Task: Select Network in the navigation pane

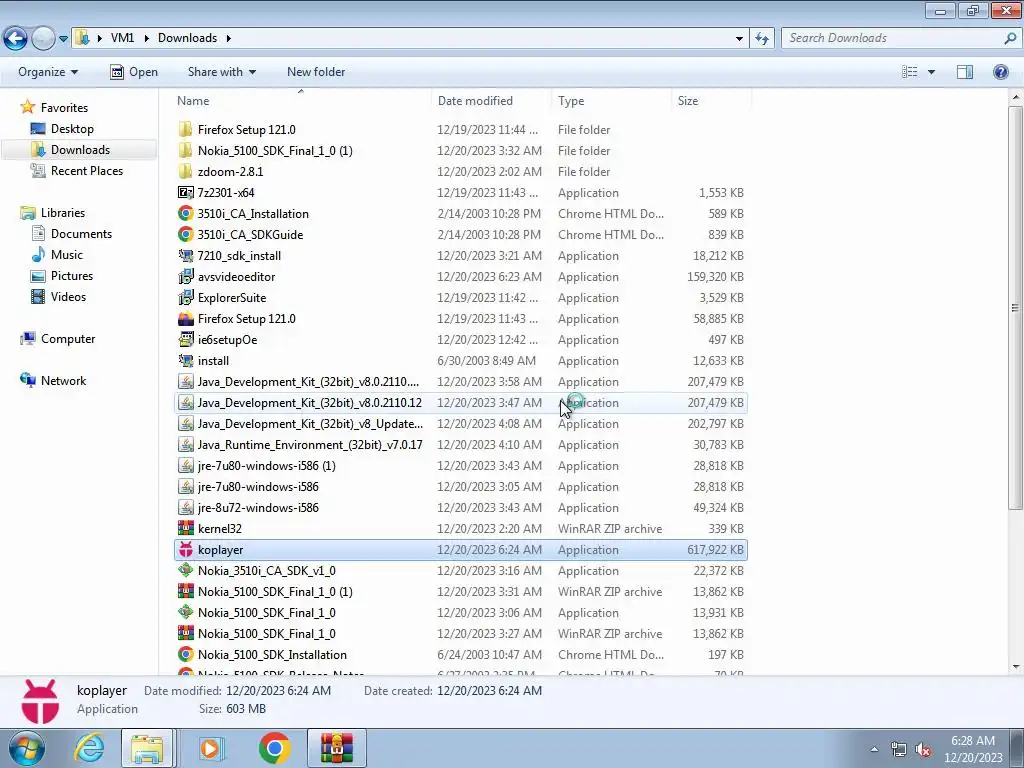Action: [63, 381]
